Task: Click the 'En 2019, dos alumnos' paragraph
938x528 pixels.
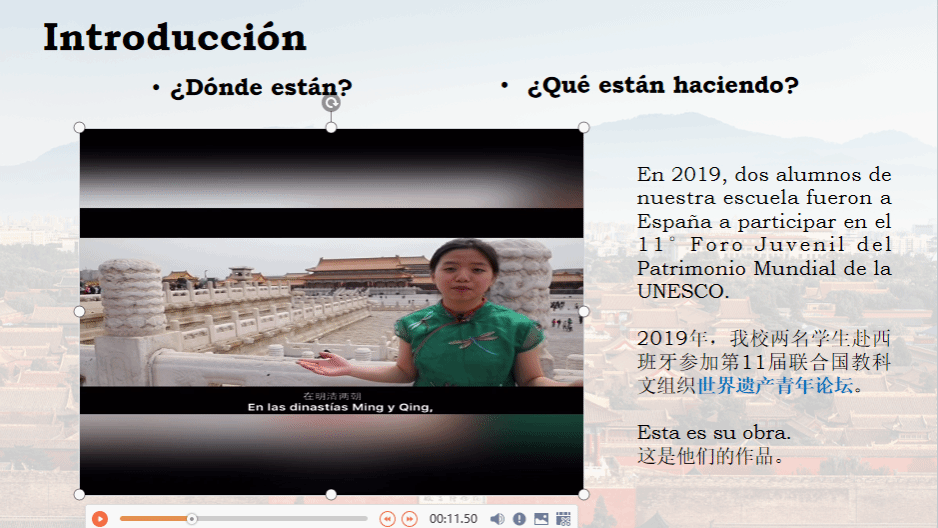Action: (x=764, y=233)
